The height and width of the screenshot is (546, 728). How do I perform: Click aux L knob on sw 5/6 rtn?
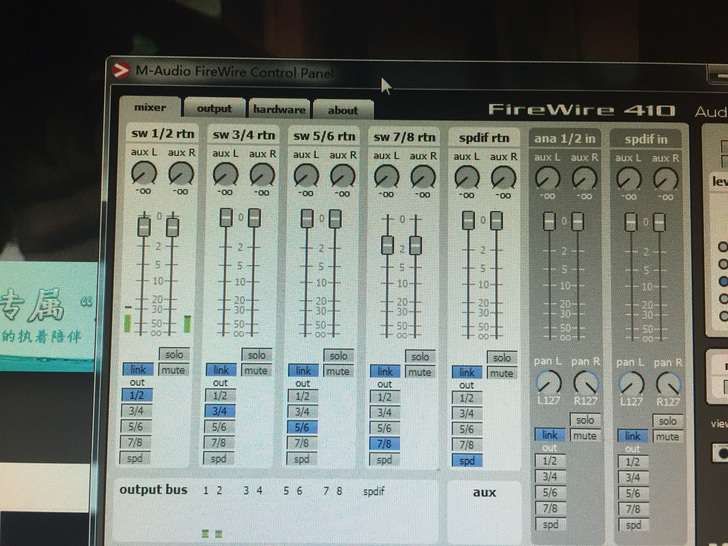tap(306, 176)
